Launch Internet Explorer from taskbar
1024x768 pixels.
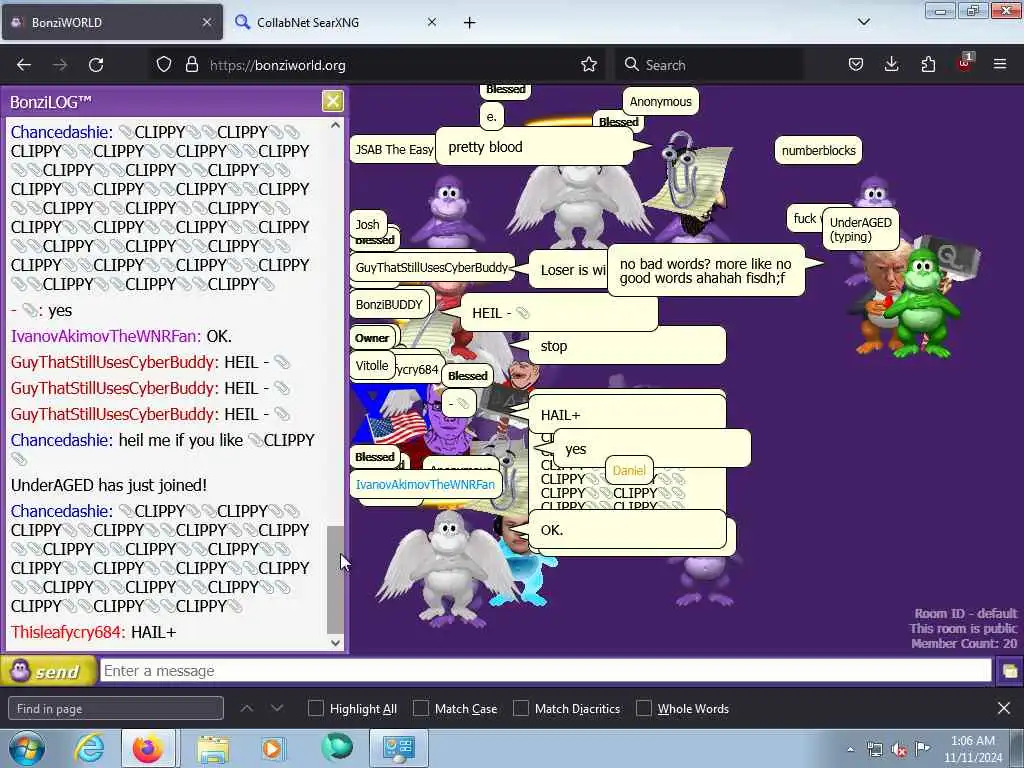pyautogui.click(x=89, y=748)
